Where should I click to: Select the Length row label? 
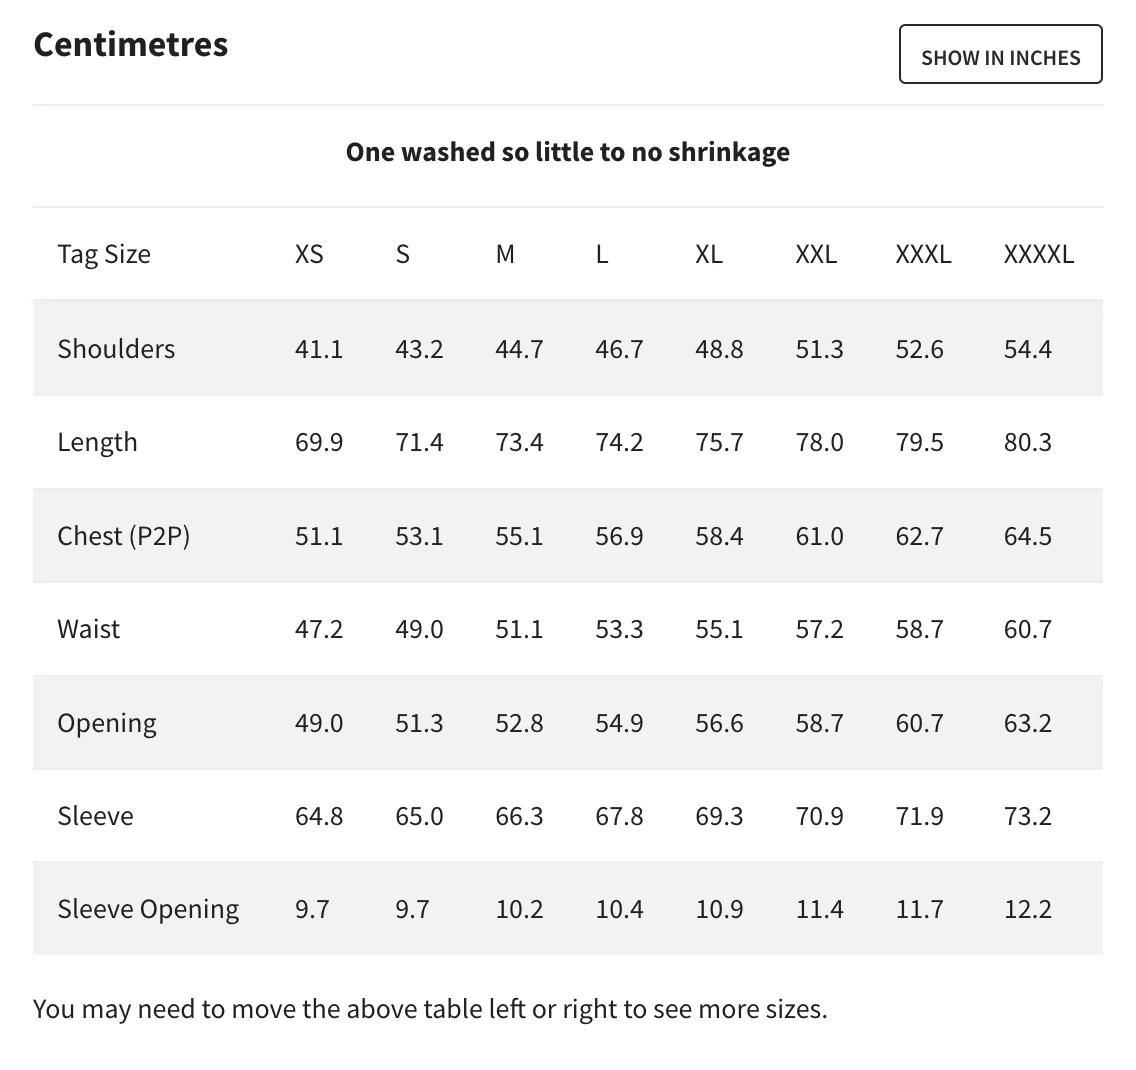[x=97, y=442]
